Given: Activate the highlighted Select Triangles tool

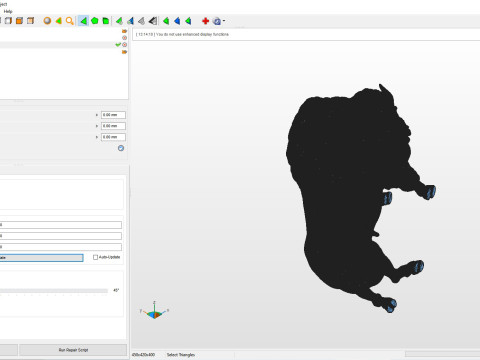Looking at the screenshot, I should pyautogui.click(x=83, y=21).
